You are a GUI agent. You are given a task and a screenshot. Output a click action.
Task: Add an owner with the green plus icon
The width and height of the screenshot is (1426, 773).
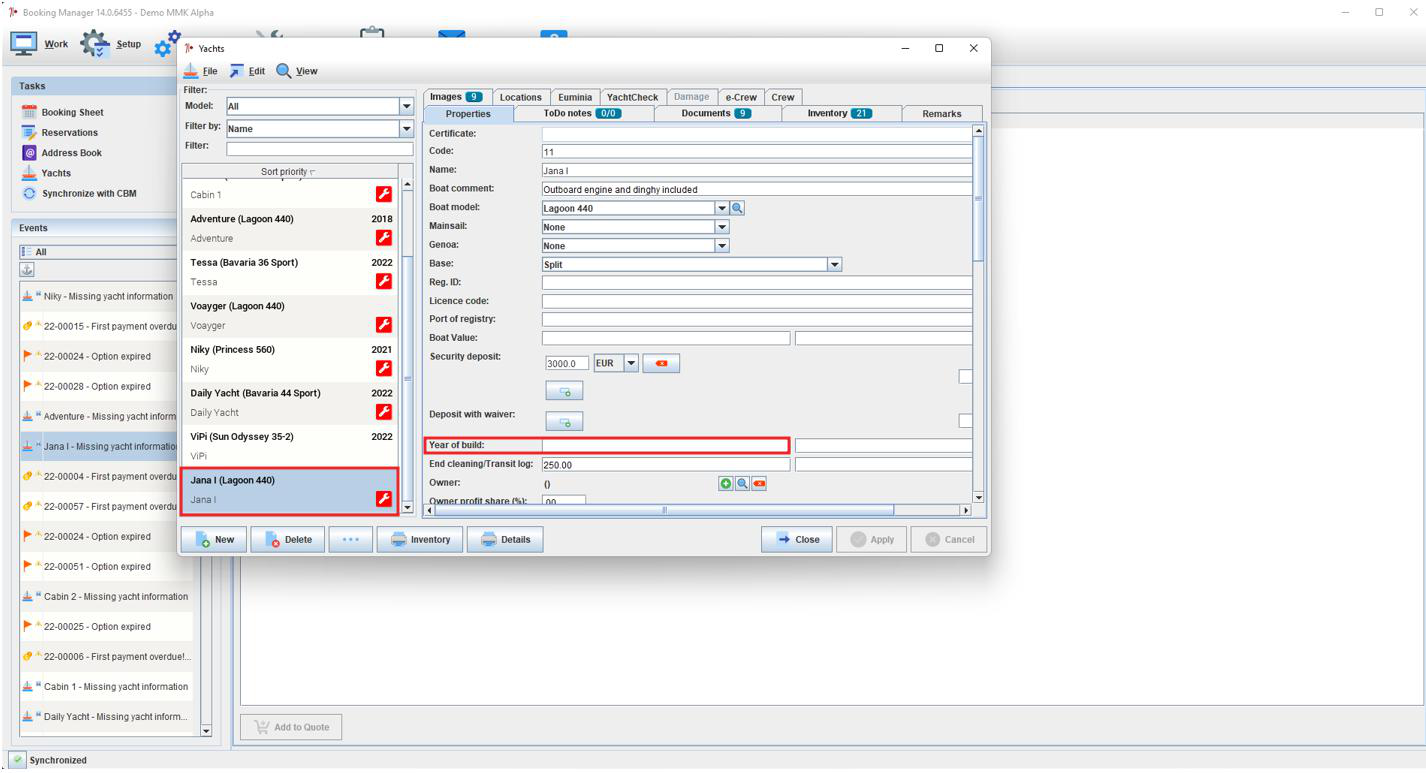pyautogui.click(x=726, y=483)
